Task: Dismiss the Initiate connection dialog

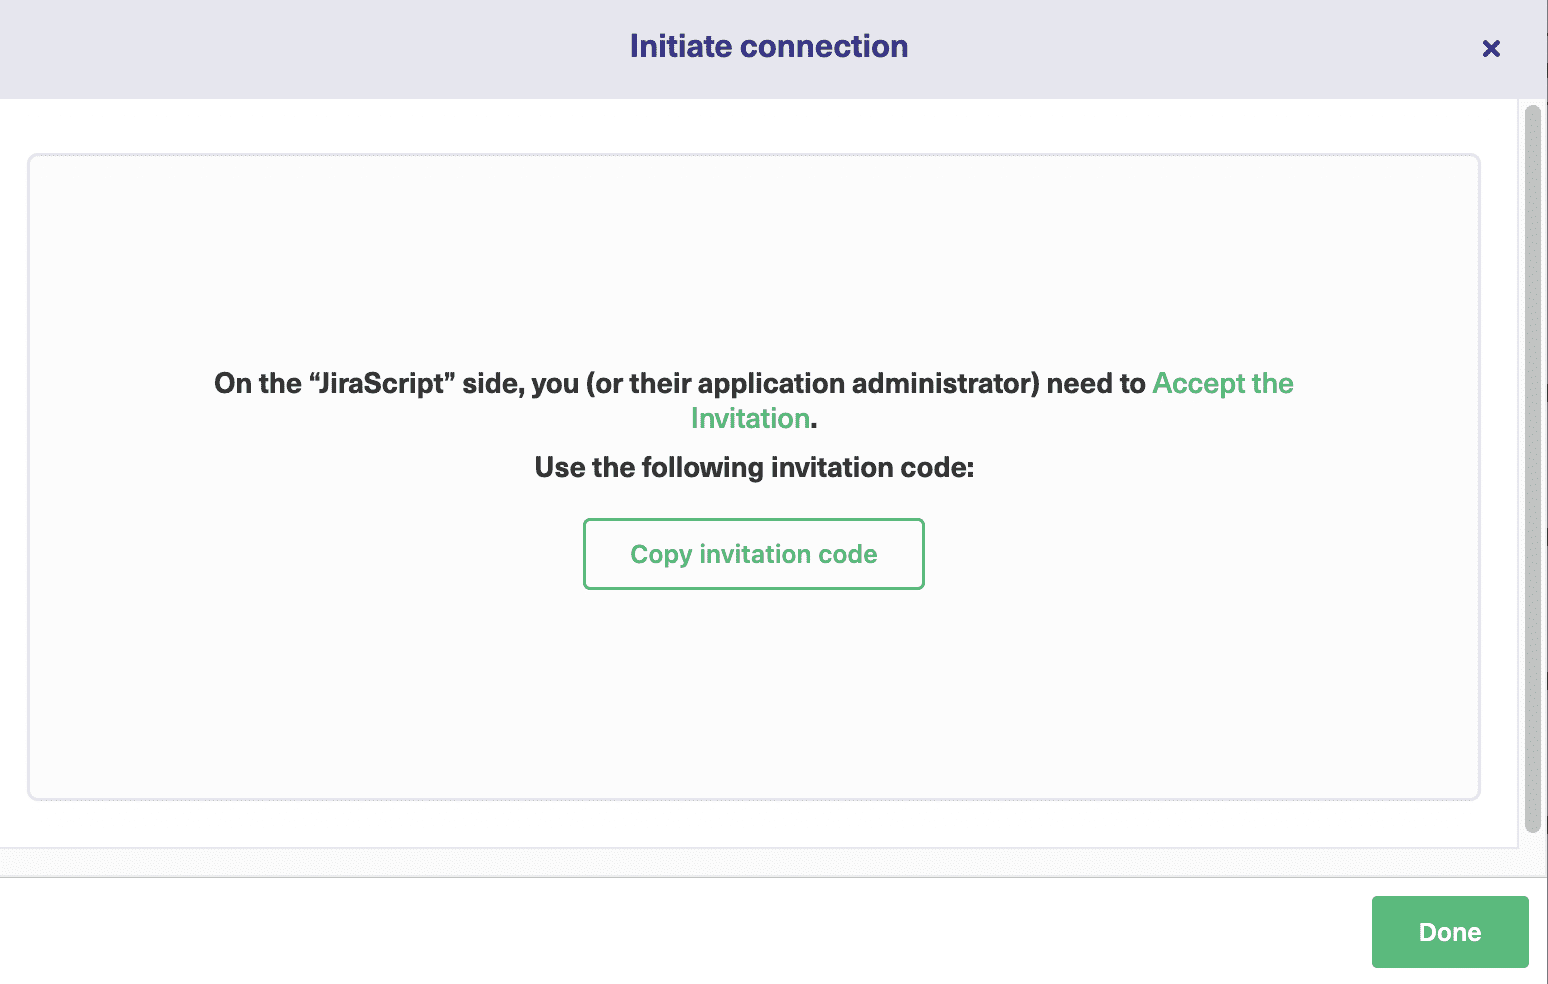Action: 1491,48
